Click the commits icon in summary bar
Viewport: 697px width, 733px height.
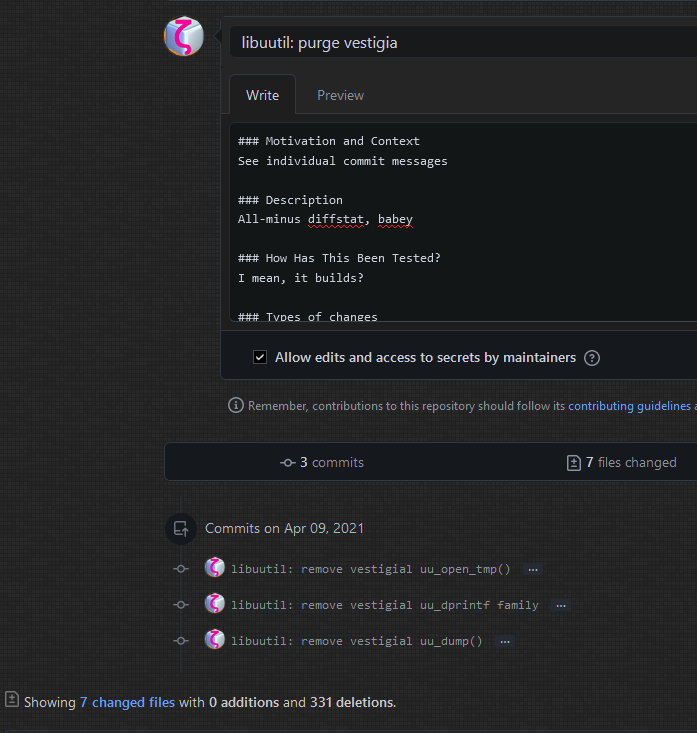pyautogui.click(x=288, y=463)
